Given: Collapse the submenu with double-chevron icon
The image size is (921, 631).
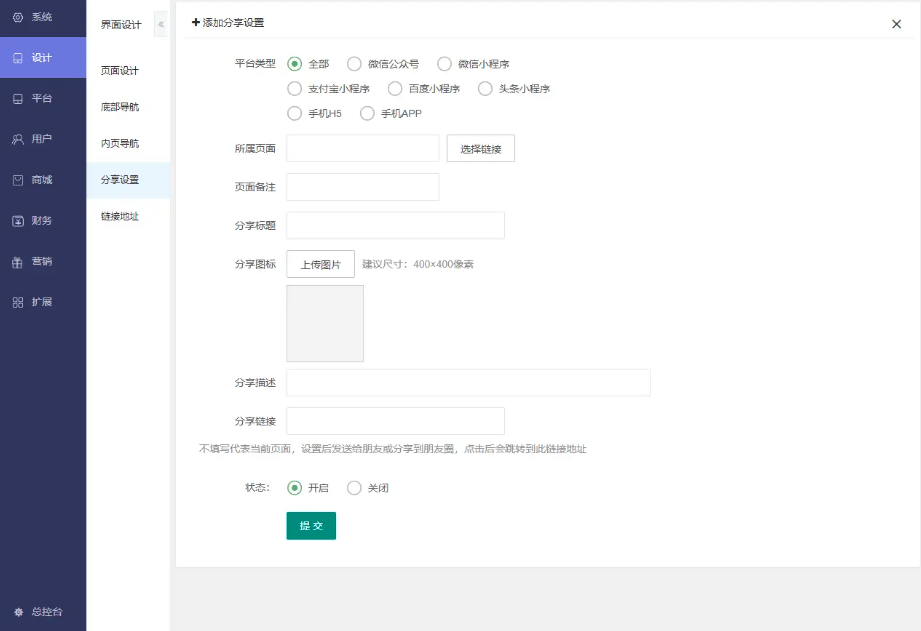Looking at the screenshot, I should click(x=161, y=24).
